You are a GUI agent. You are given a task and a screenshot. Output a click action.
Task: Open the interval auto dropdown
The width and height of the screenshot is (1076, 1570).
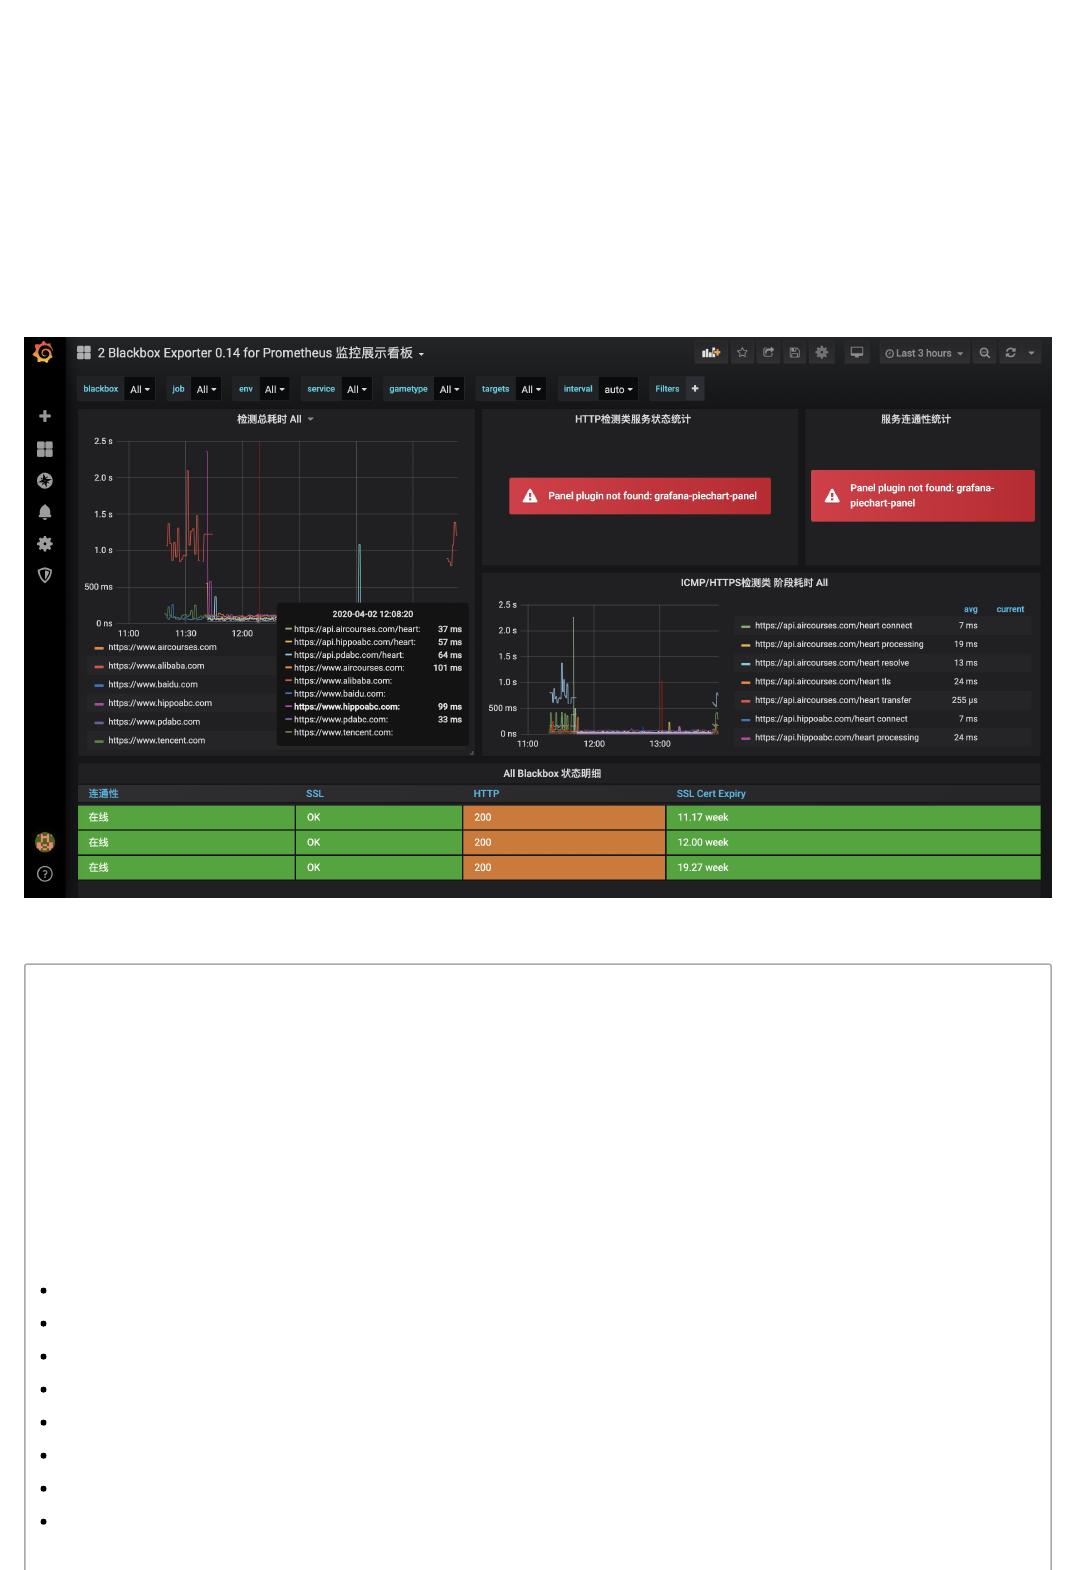[619, 389]
